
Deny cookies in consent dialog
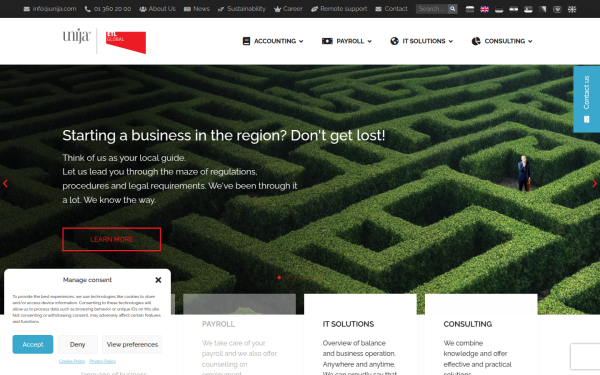[77, 344]
